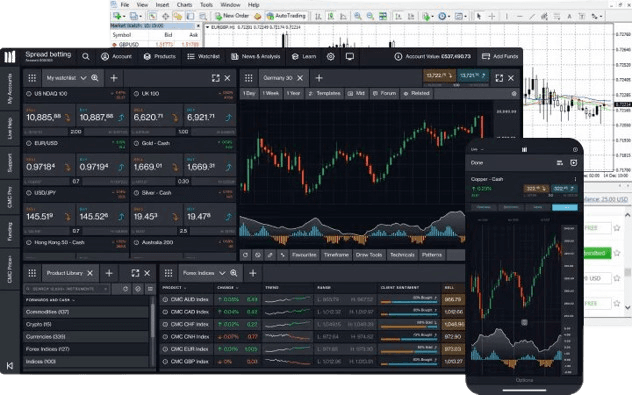The height and width of the screenshot is (395, 632).
Task: Open the MetaTrader Charts menu
Action: pyautogui.click(x=184, y=5)
